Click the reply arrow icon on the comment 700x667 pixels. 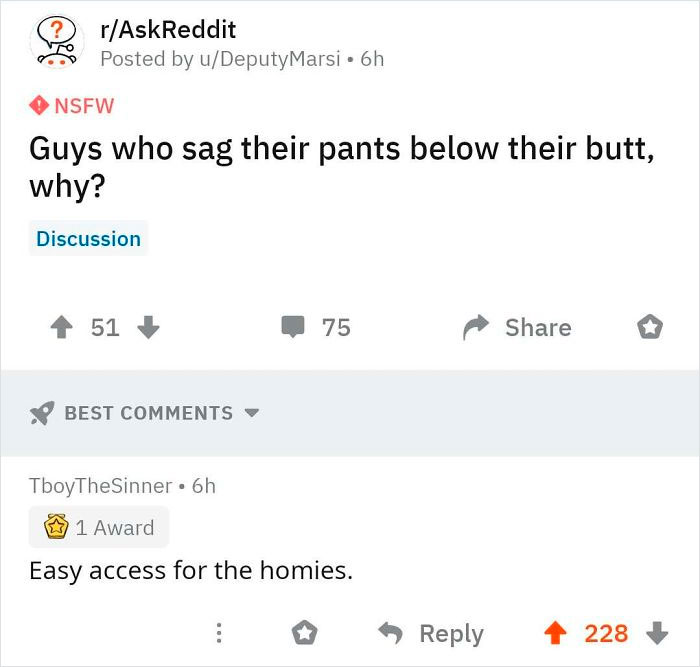391,633
